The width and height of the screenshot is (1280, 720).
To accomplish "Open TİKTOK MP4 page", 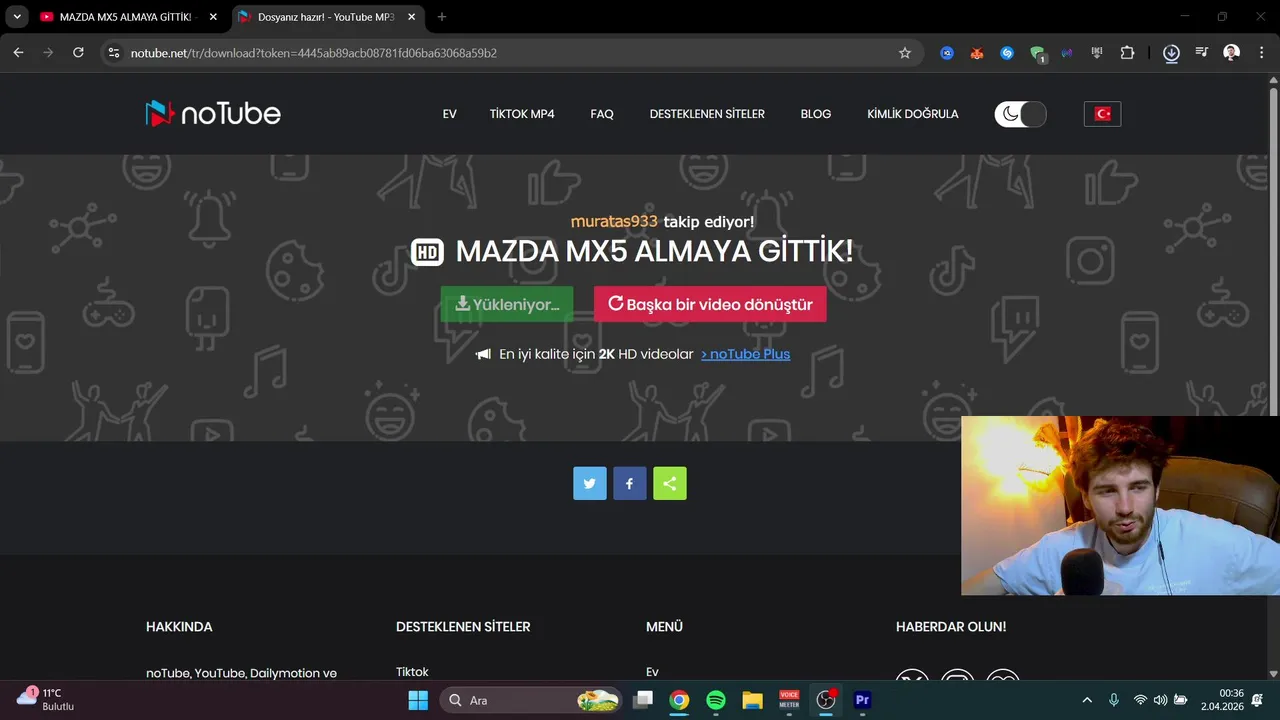I will tap(522, 114).
